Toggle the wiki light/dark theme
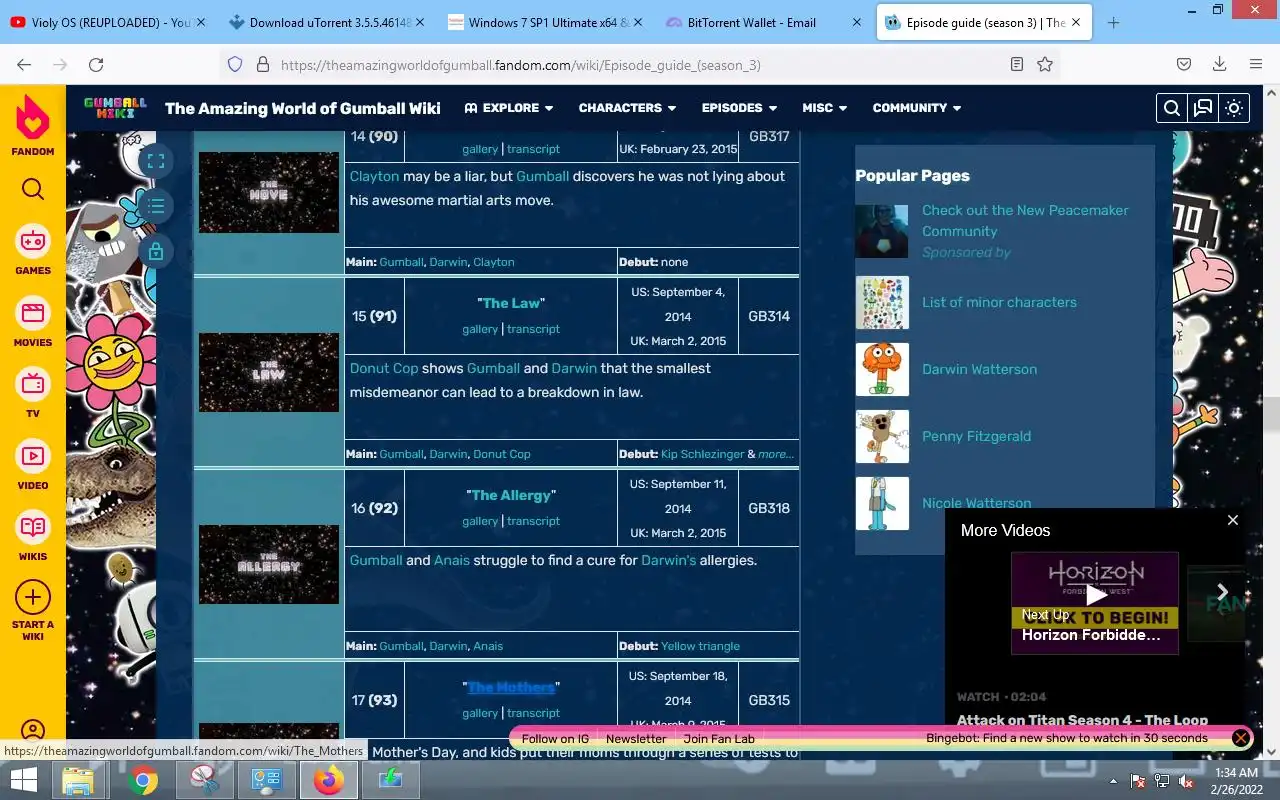This screenshot has height=800, width=1280. coord(1234,108)
